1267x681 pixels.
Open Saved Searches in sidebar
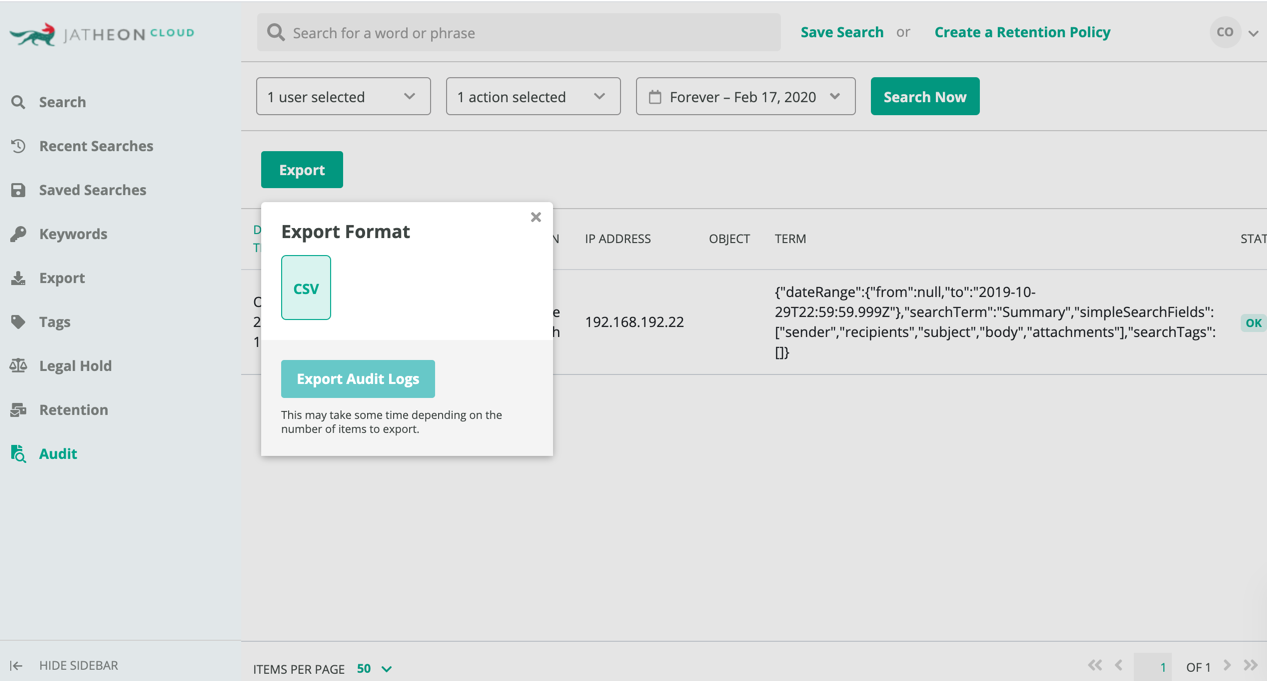92,190
